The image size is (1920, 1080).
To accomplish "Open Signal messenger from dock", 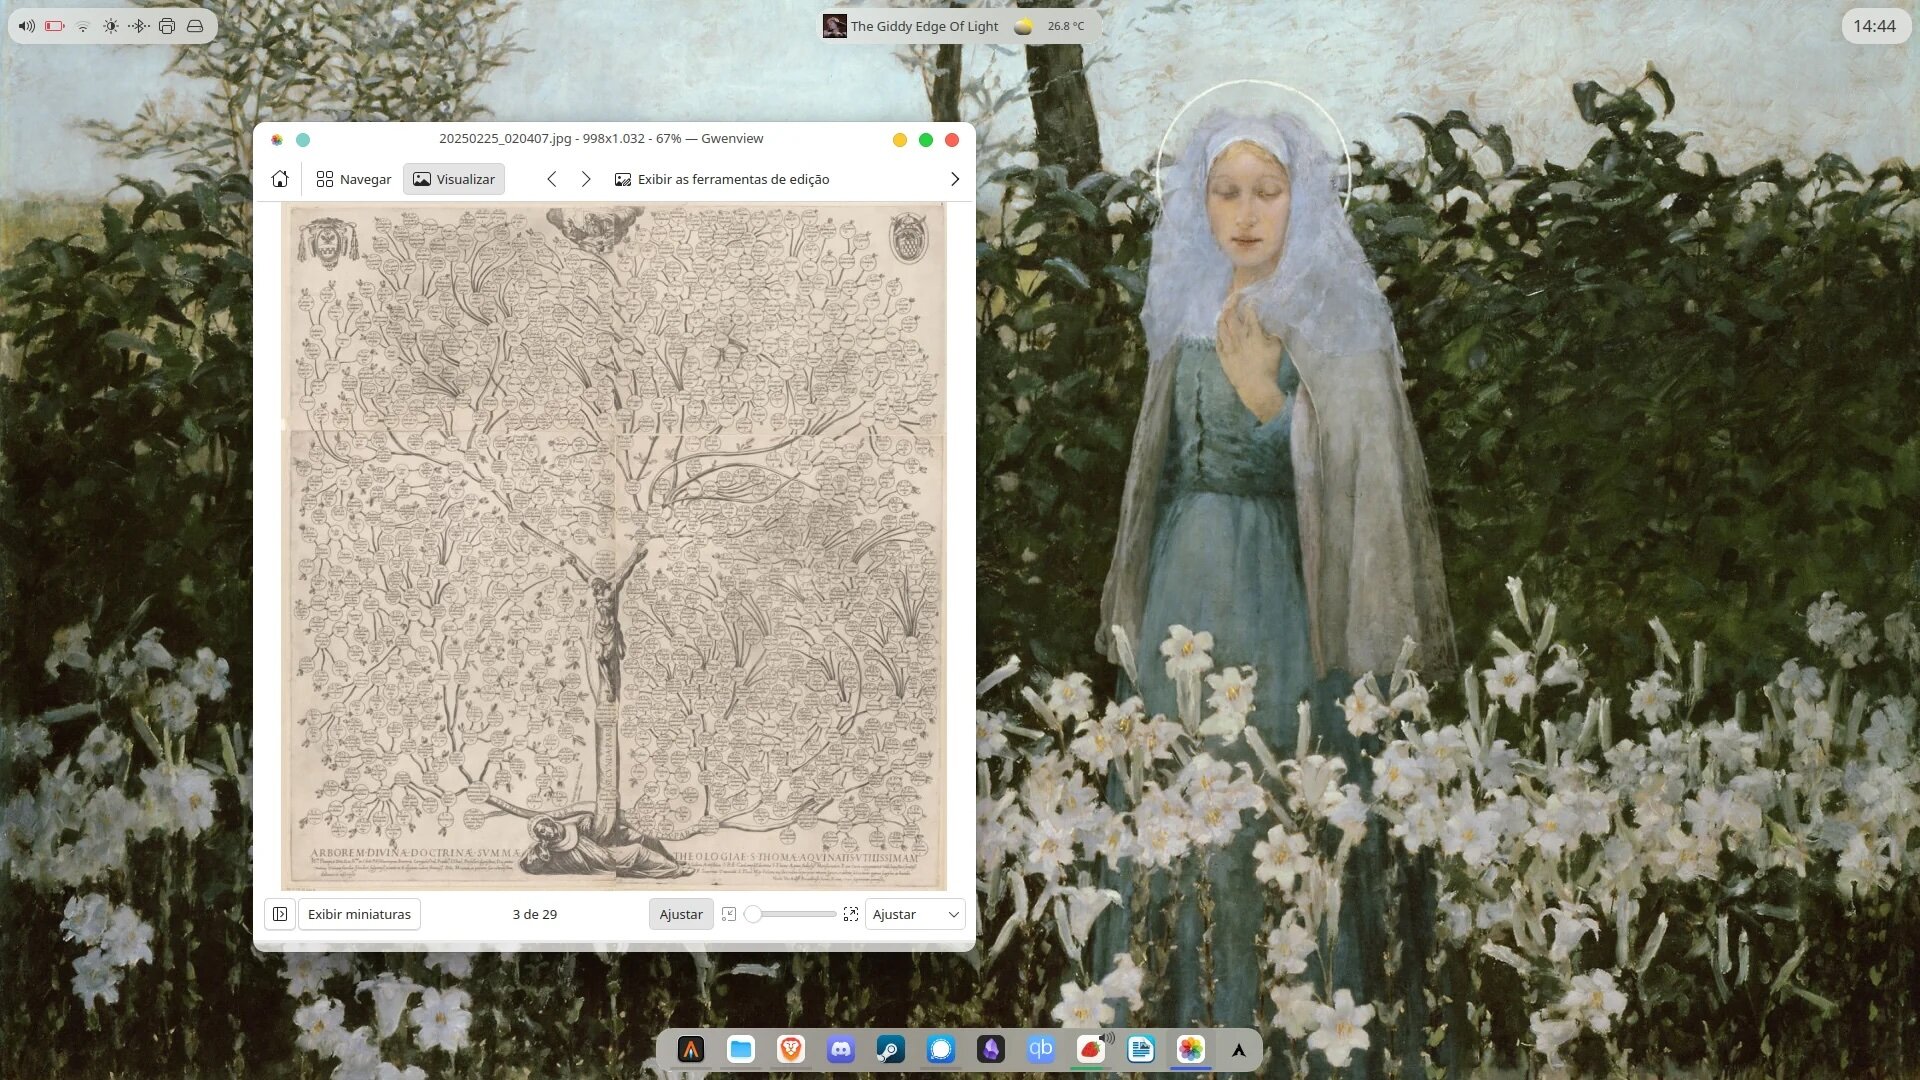I will 941,1049.
